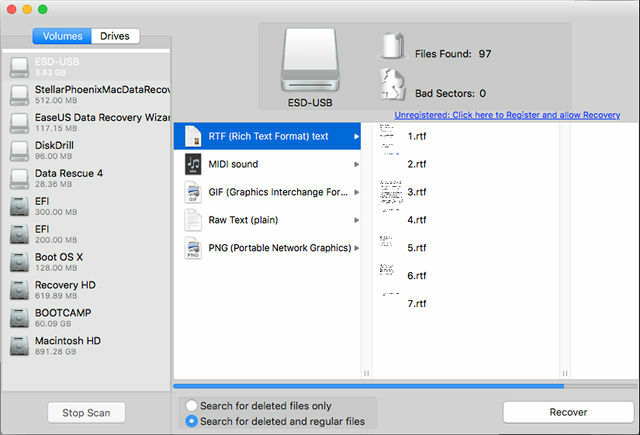Click the Files Found document icon
640x435 pixels.
393,46
